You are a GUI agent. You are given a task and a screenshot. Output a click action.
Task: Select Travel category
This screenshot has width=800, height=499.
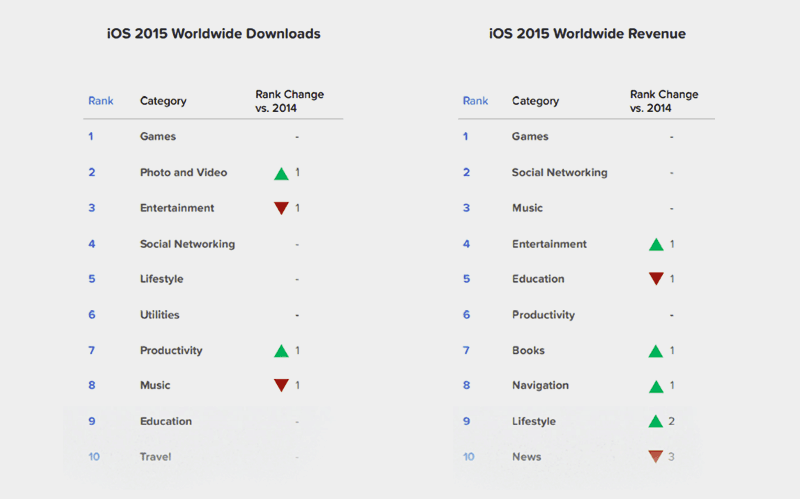tap(156, 457)
